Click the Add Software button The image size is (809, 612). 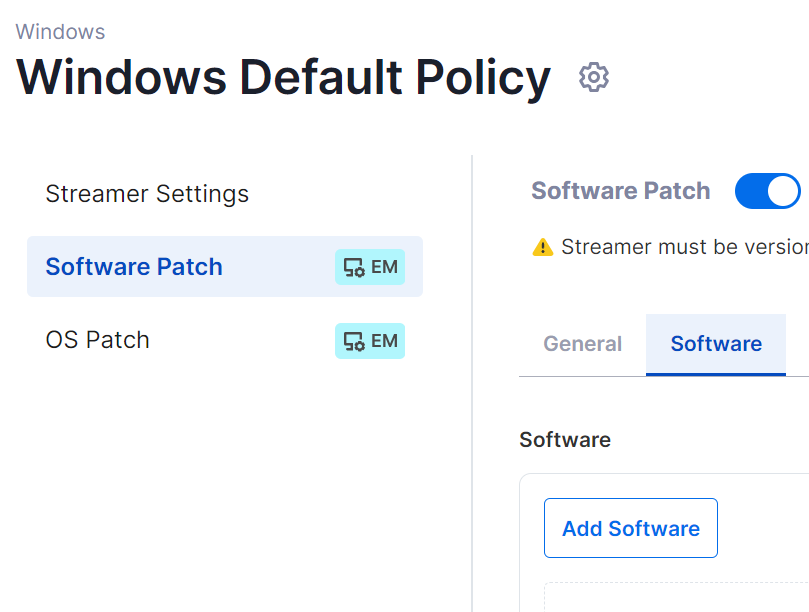(x=630, y=527)
